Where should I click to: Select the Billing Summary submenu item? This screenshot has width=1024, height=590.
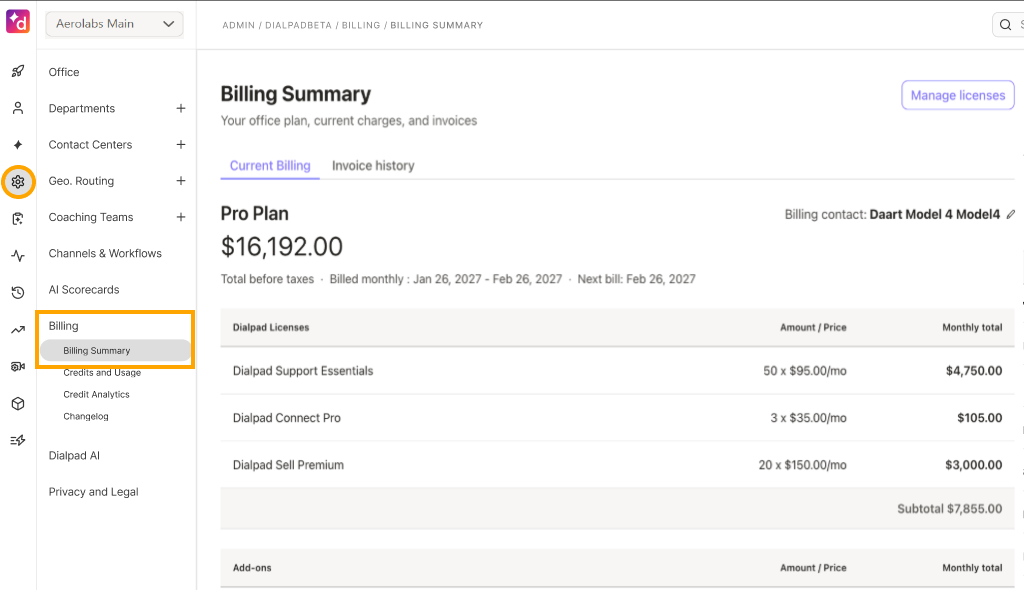[x=116, y=350]
